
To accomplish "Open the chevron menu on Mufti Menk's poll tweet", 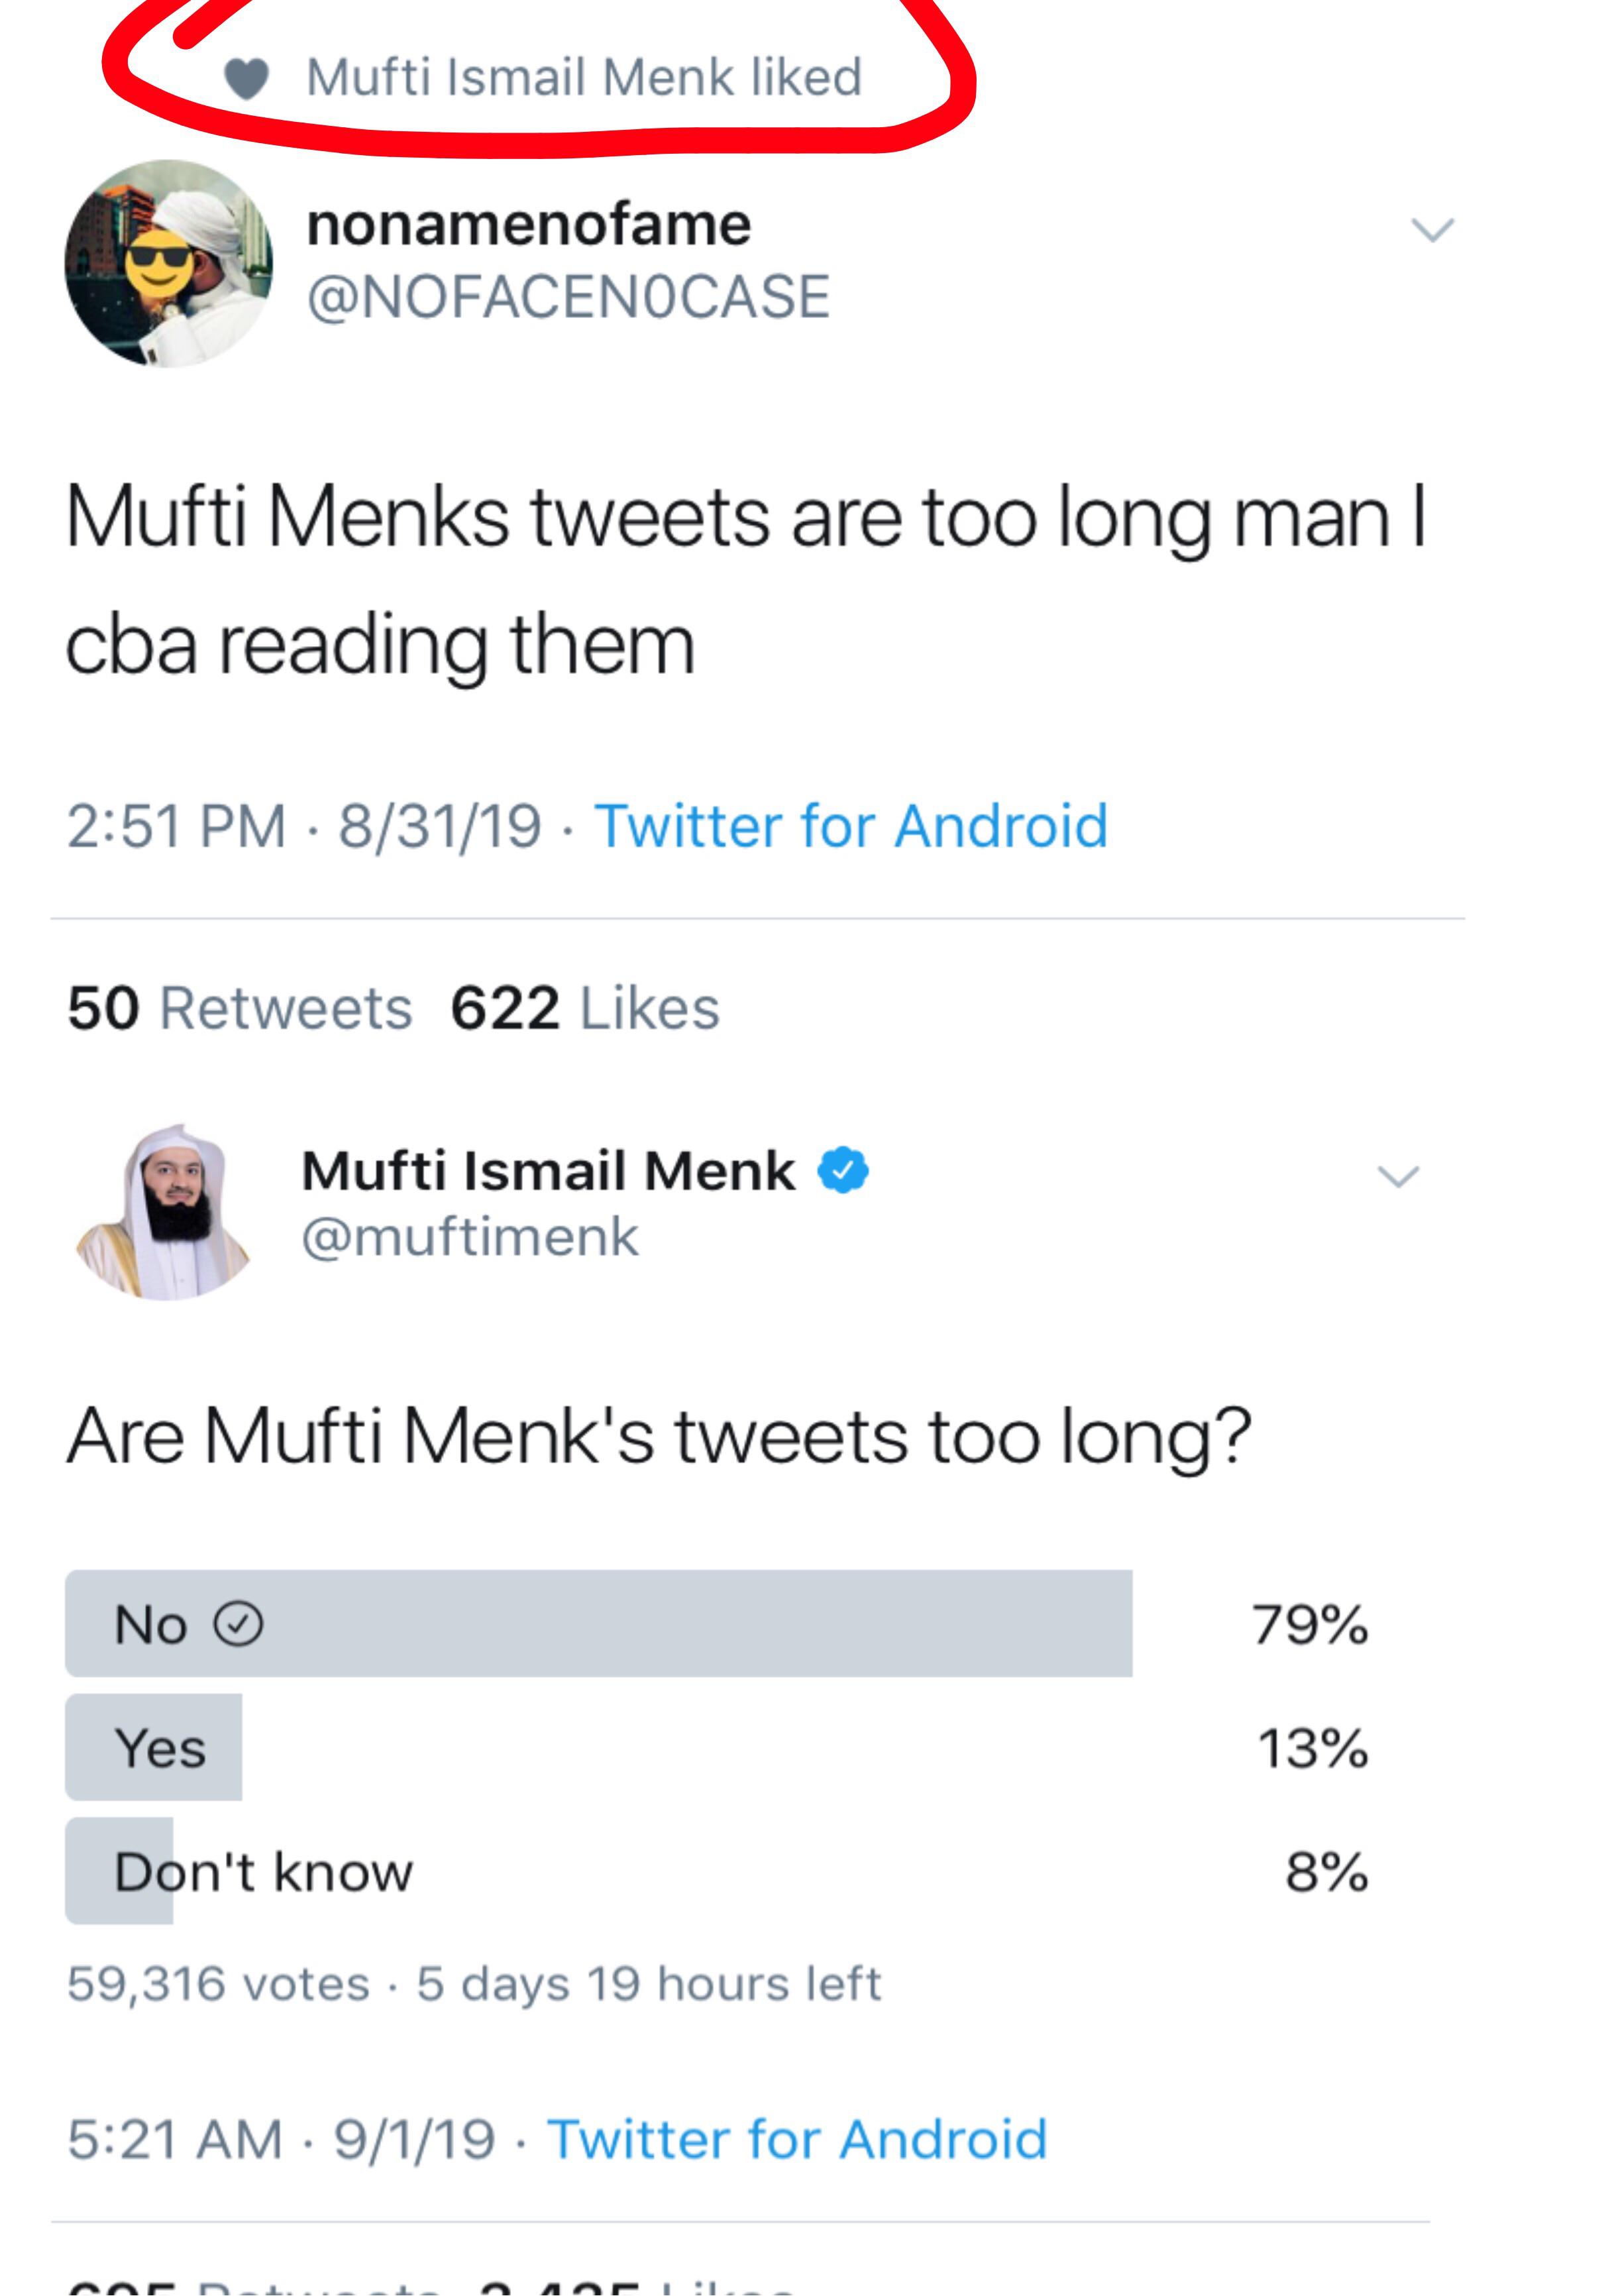I will click(x=1397, y=1176).
